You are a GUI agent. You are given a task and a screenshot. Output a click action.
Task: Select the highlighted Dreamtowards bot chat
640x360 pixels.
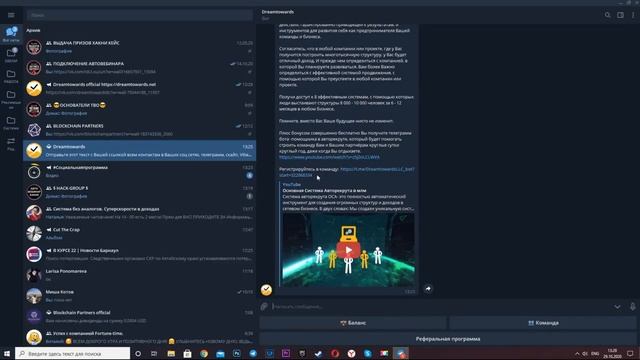(x=140, y=151)
